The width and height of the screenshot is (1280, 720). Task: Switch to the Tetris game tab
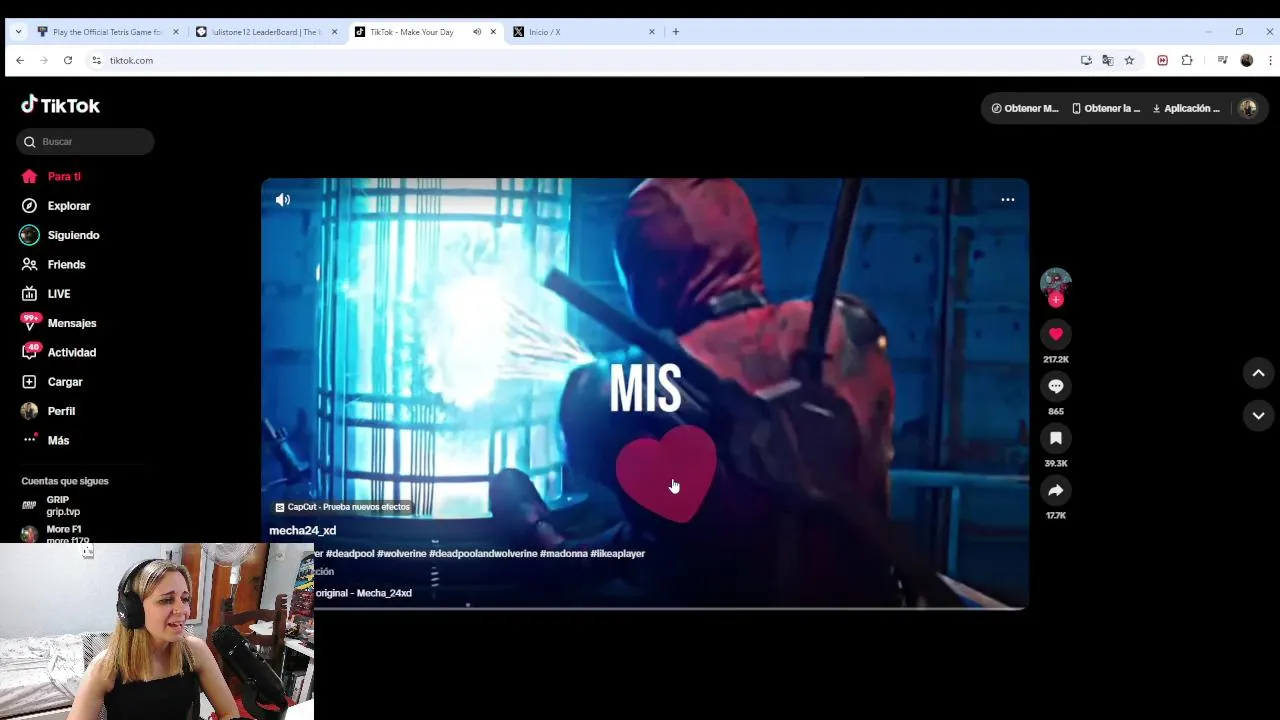107,32
